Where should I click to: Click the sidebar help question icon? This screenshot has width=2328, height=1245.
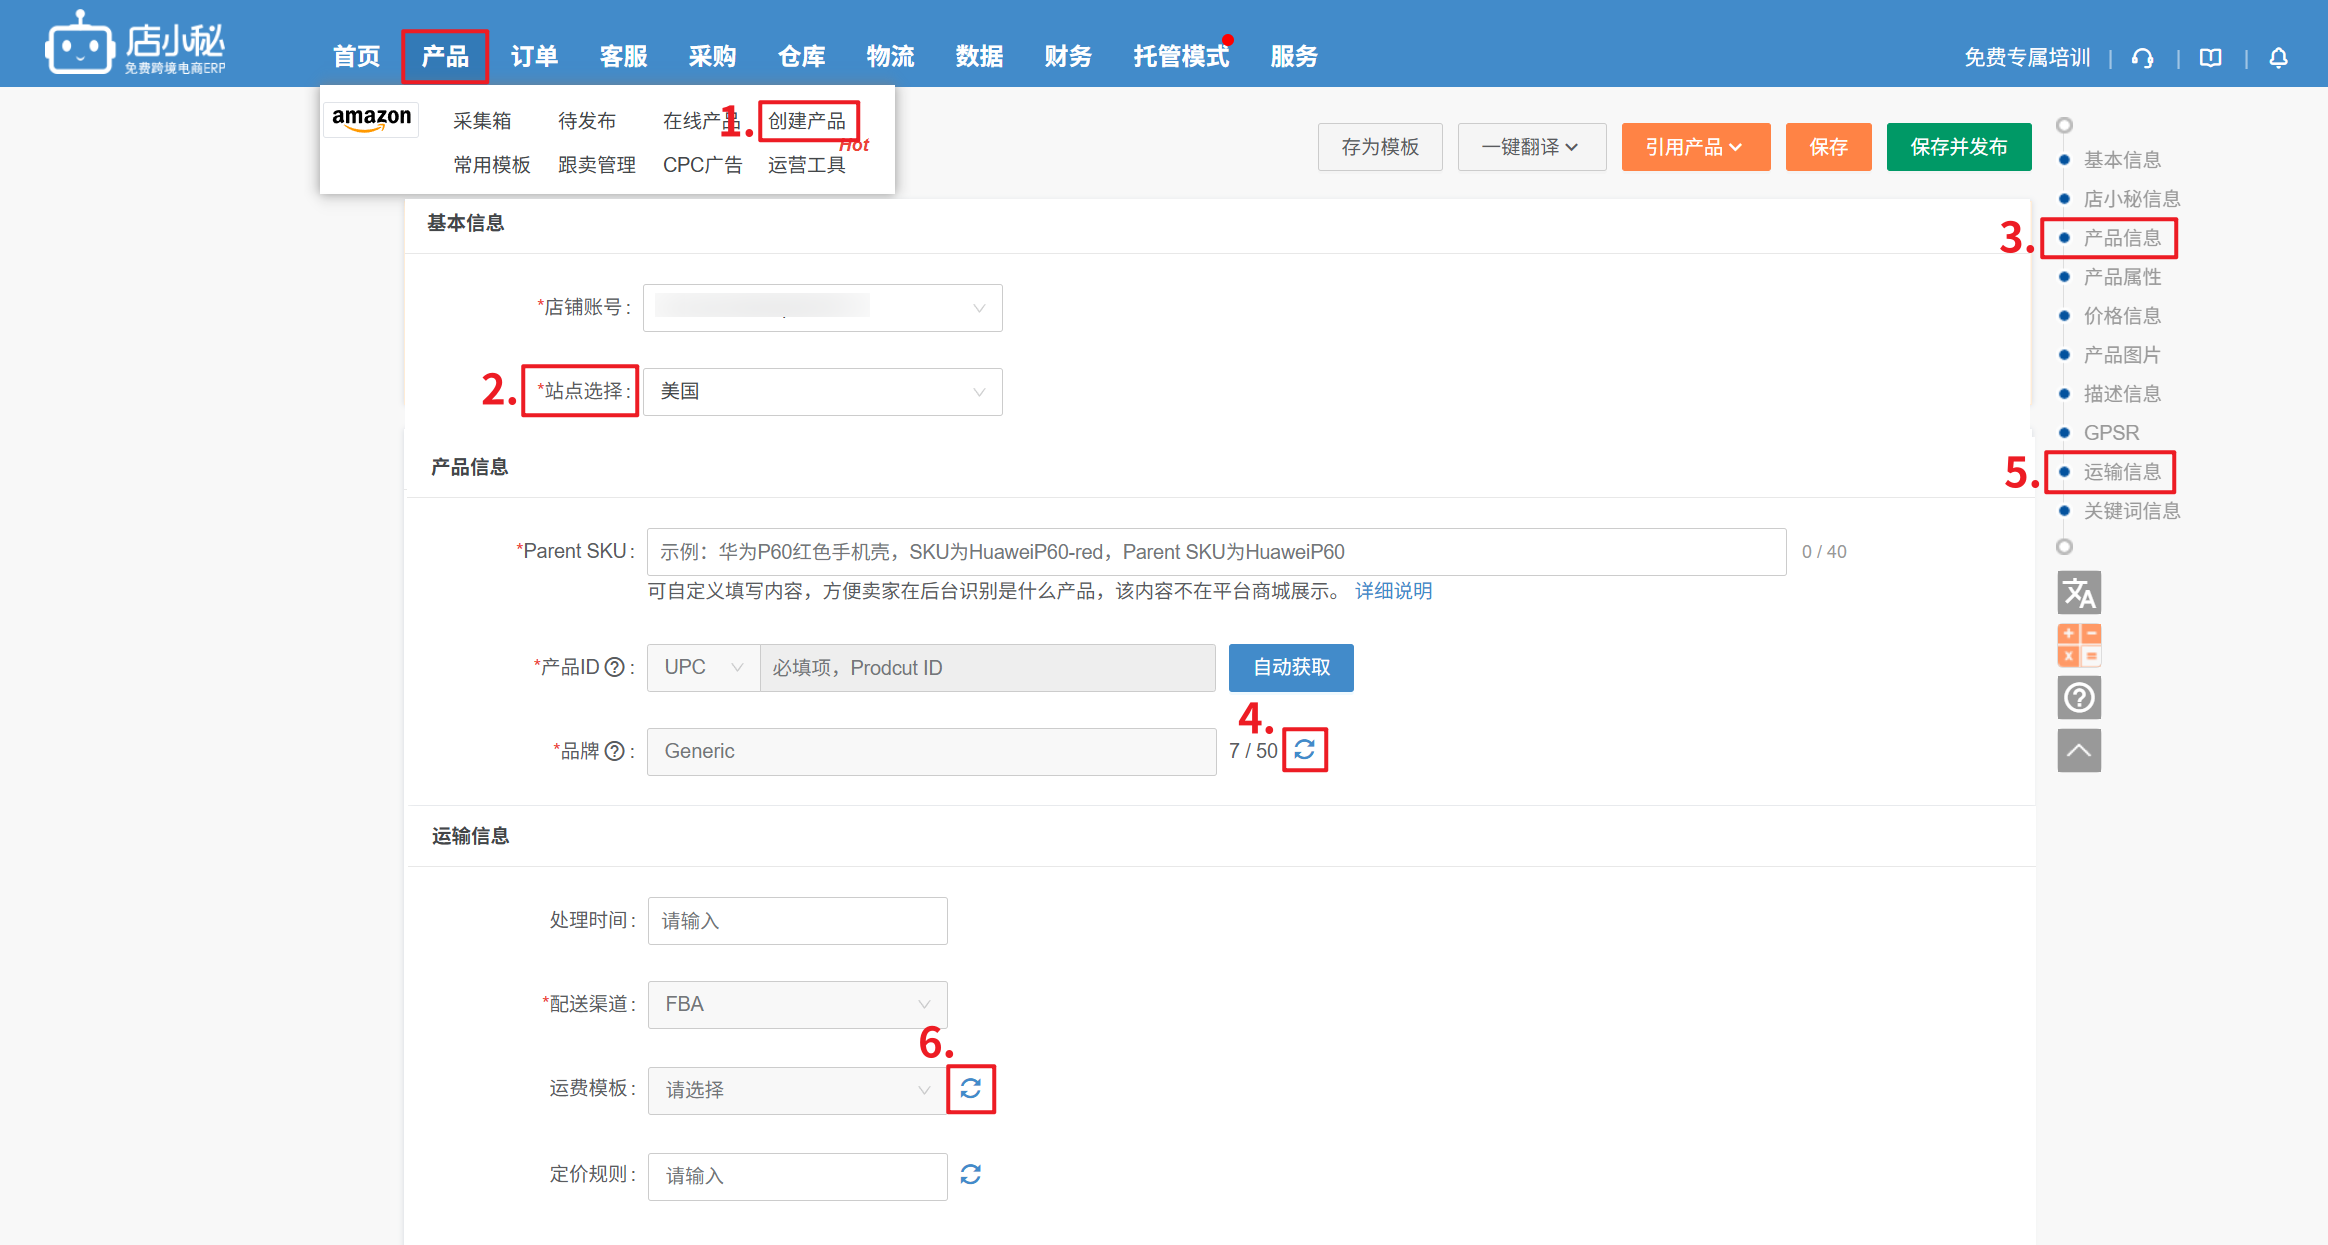[x=2078, y=697]
